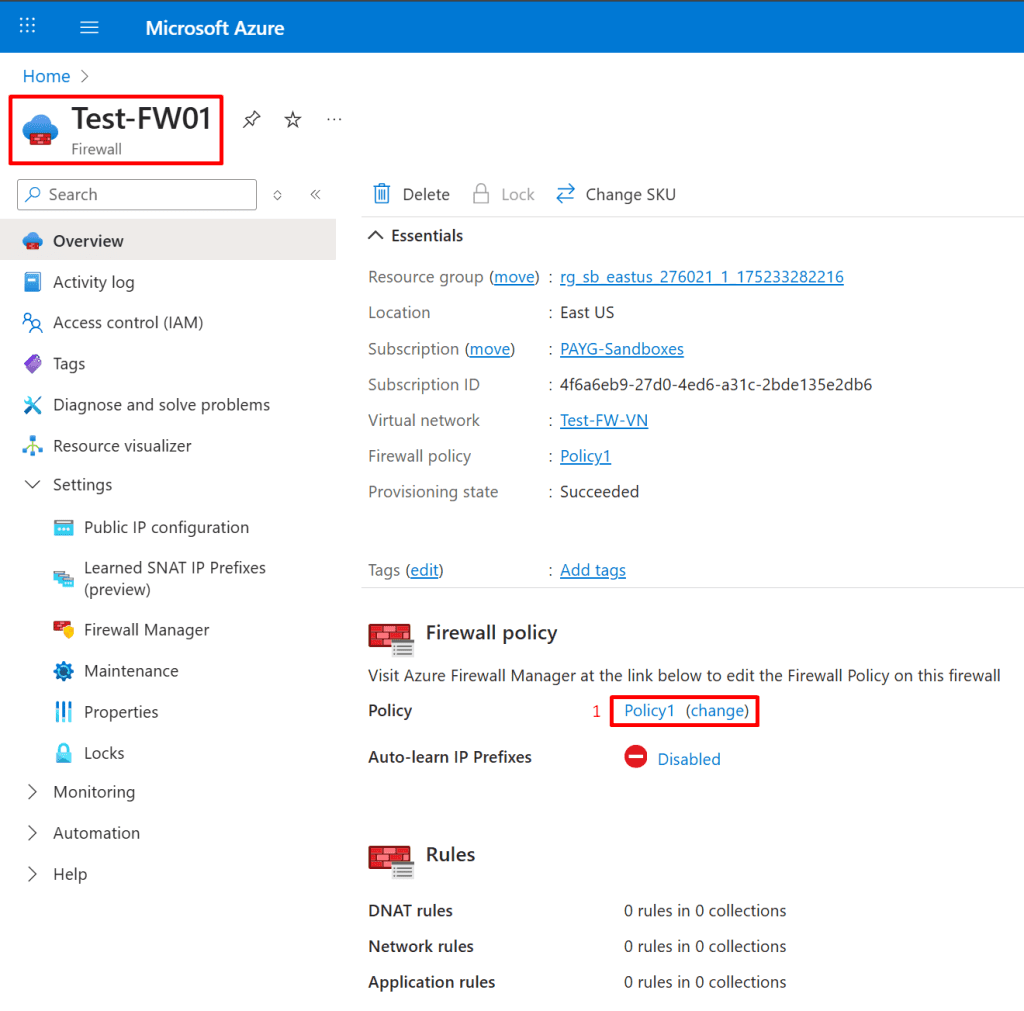Click the Add tags link
The width and height of the screenshot is (1024, 1011).
pyautogui.click(x=592, y=570)
